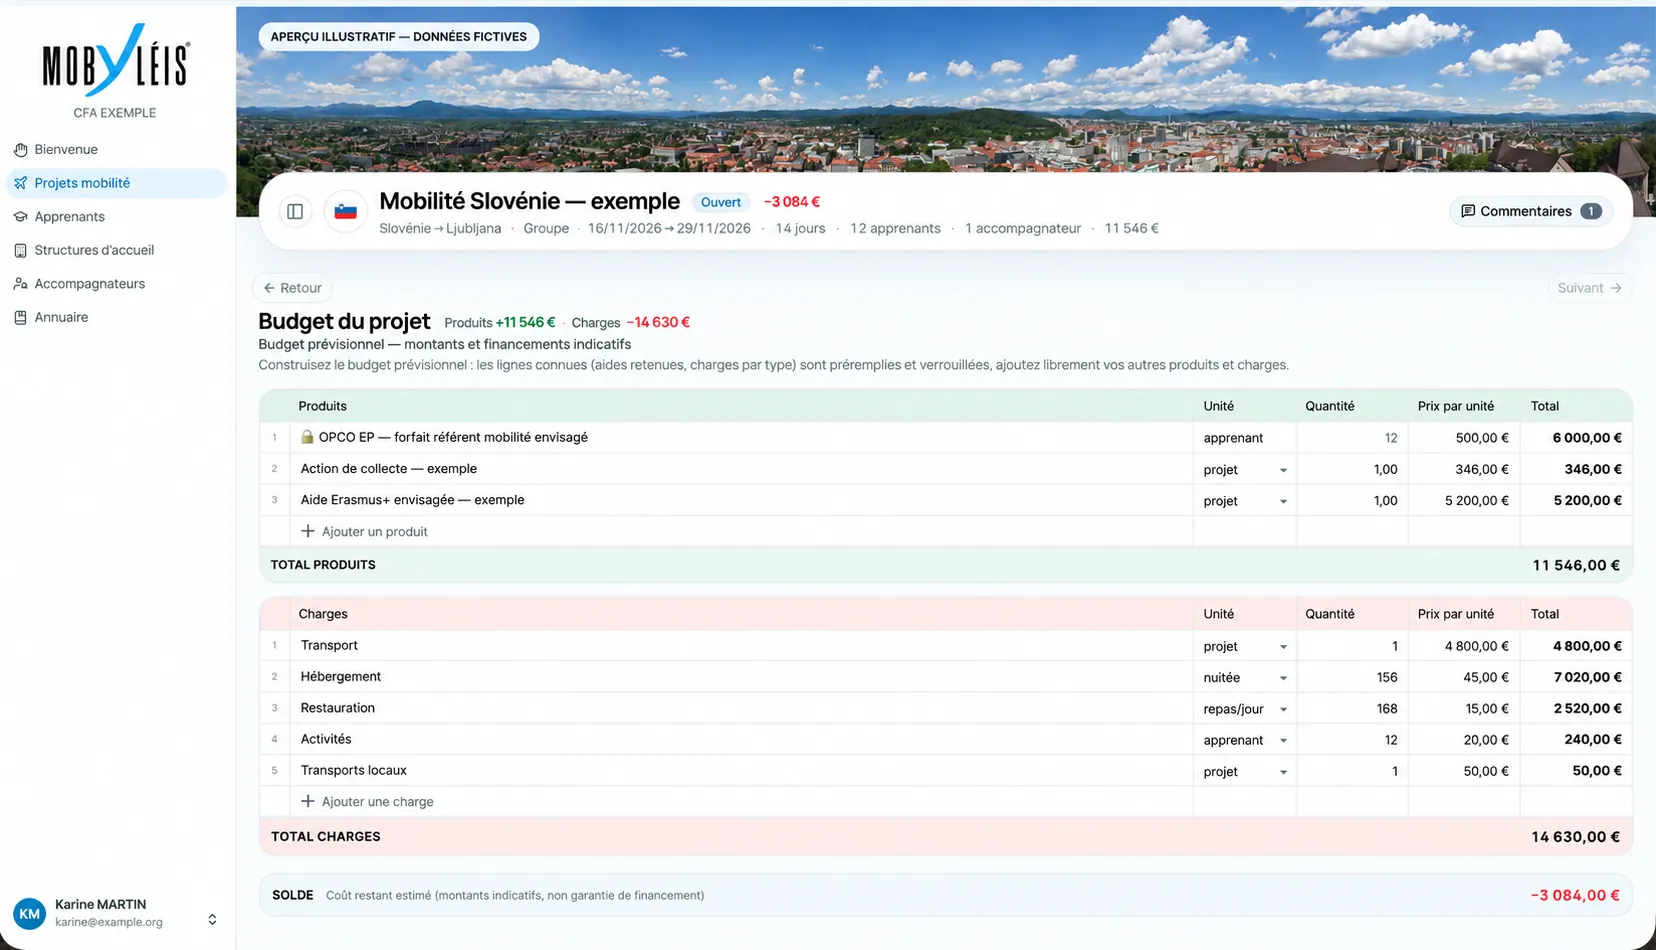Screen dimensions: 1656x950
Task: Click the Commentaires count badge
Action: click(1590, 211)
